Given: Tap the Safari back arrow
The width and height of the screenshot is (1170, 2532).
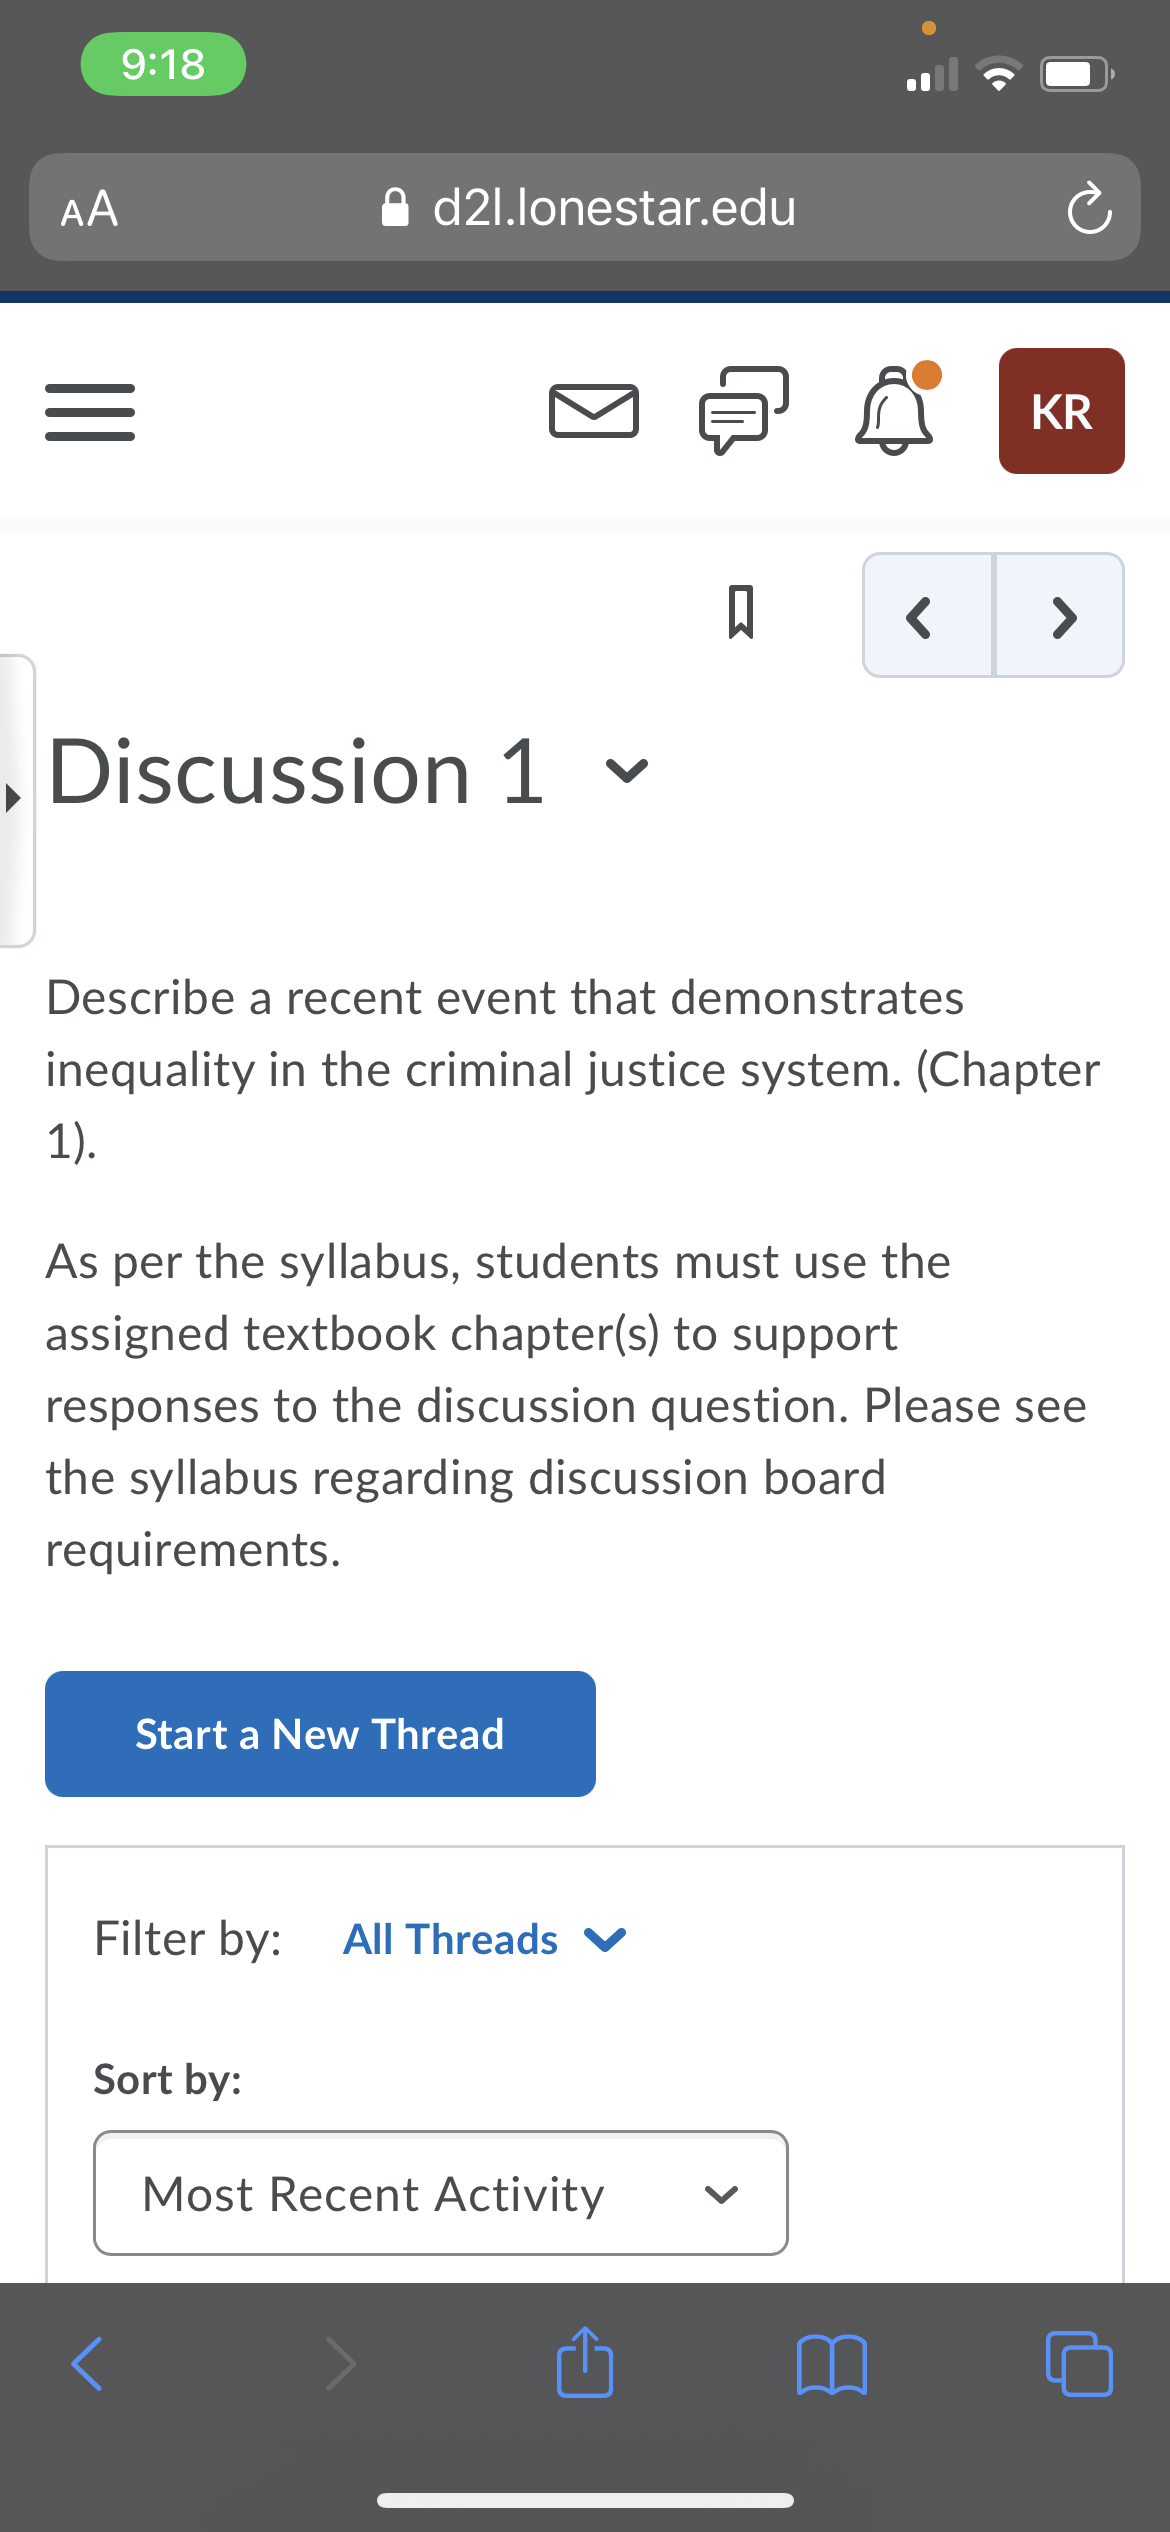Looking at the screenshot, I should pyautogui.click(x=88, y=2364).
